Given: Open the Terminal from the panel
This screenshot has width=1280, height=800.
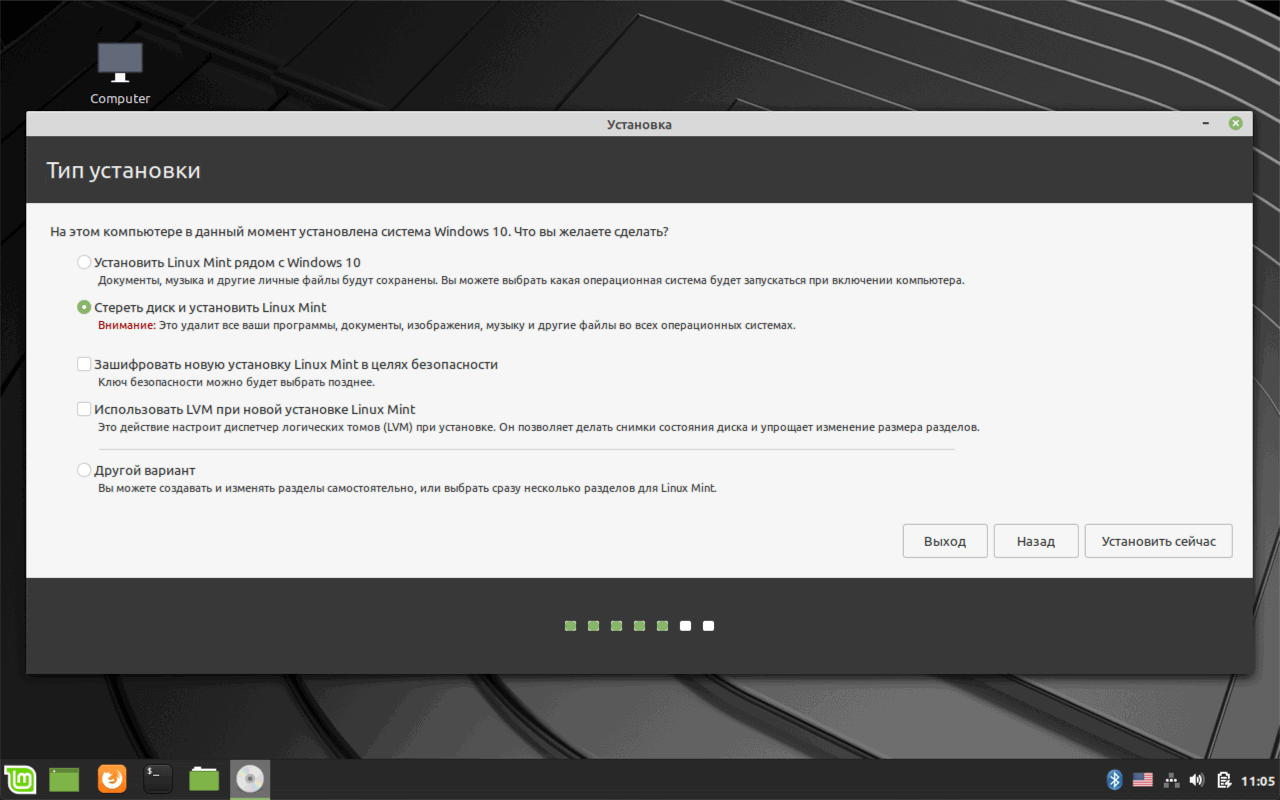Looking at the screenshot, I should (158, 779).
